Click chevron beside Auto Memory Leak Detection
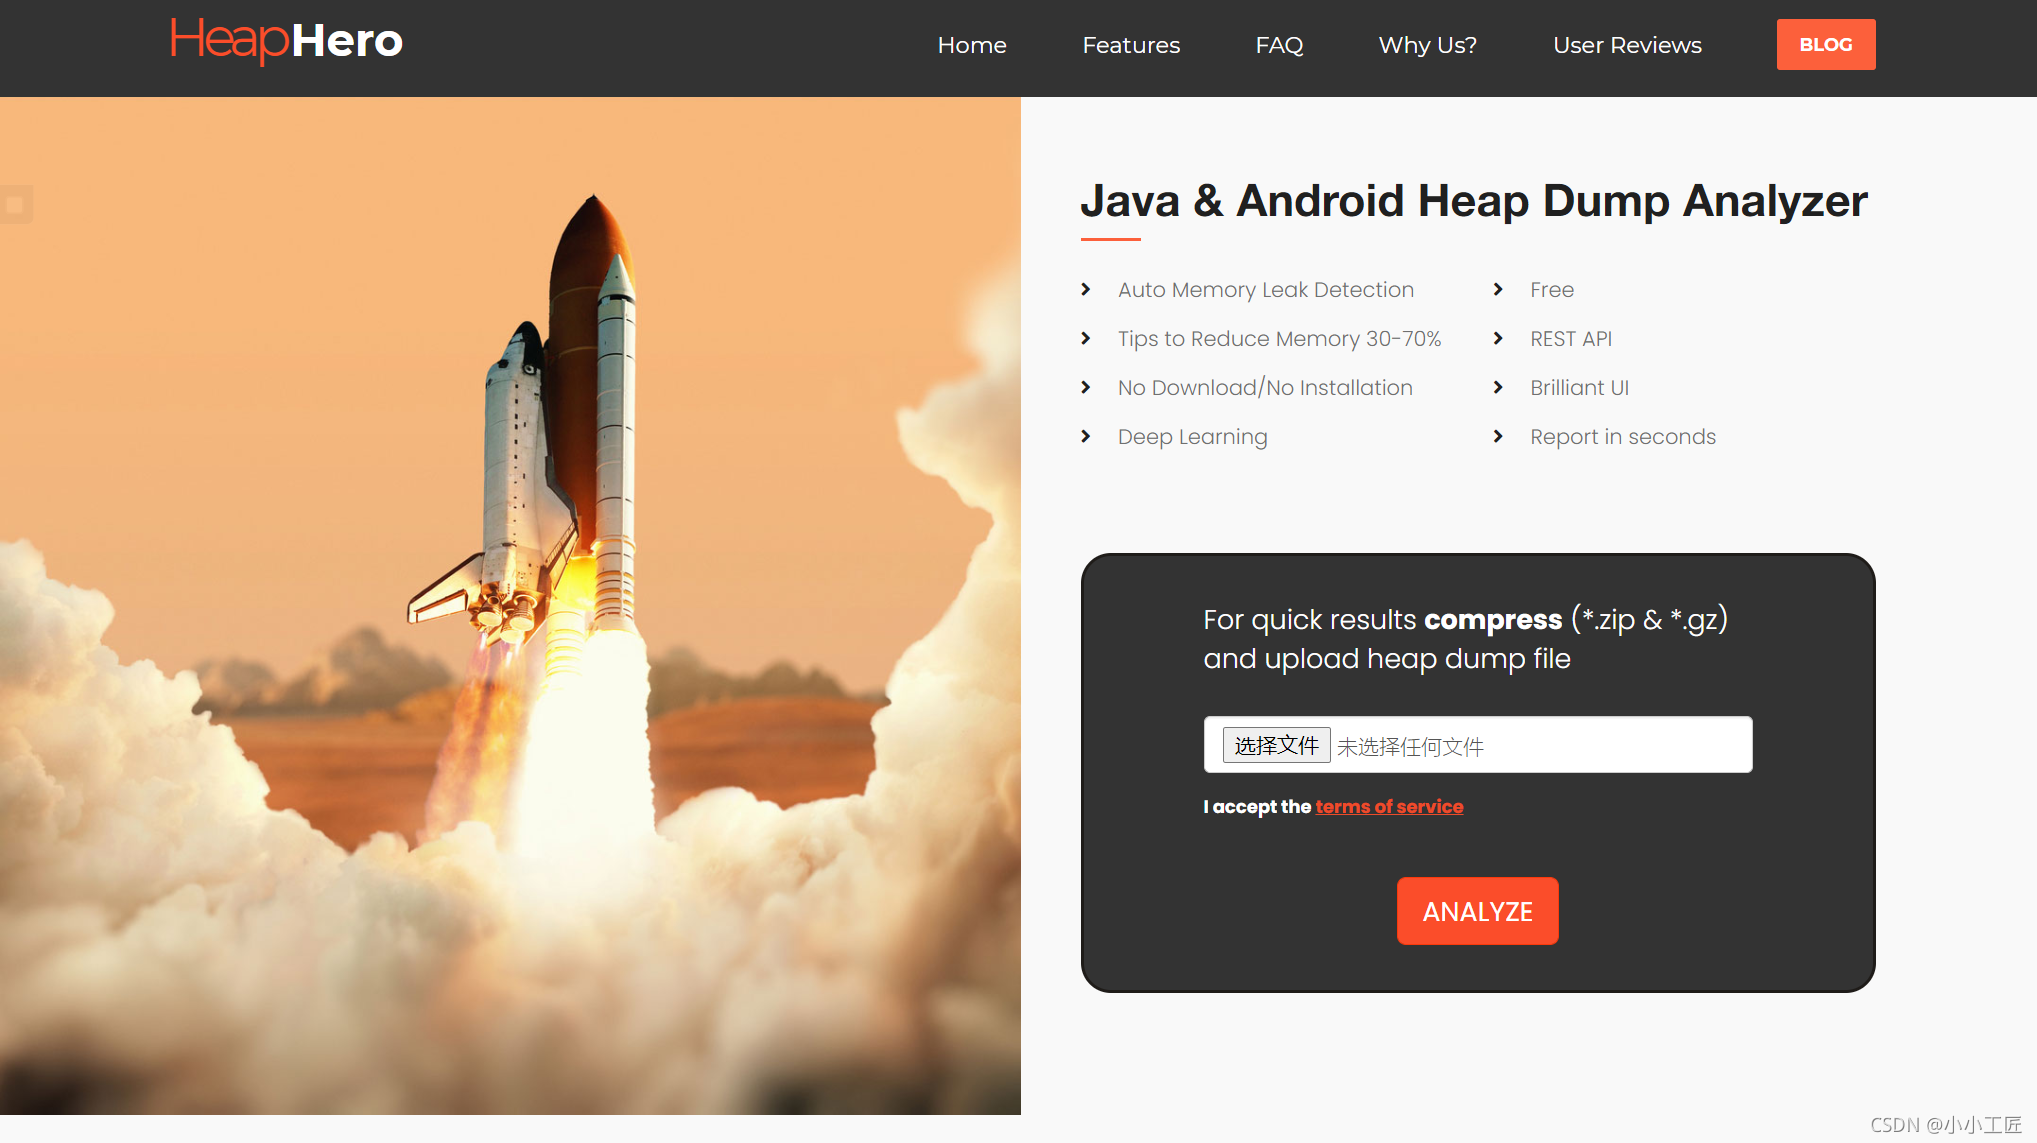 pyautogui.click(x=1086, y=290)
